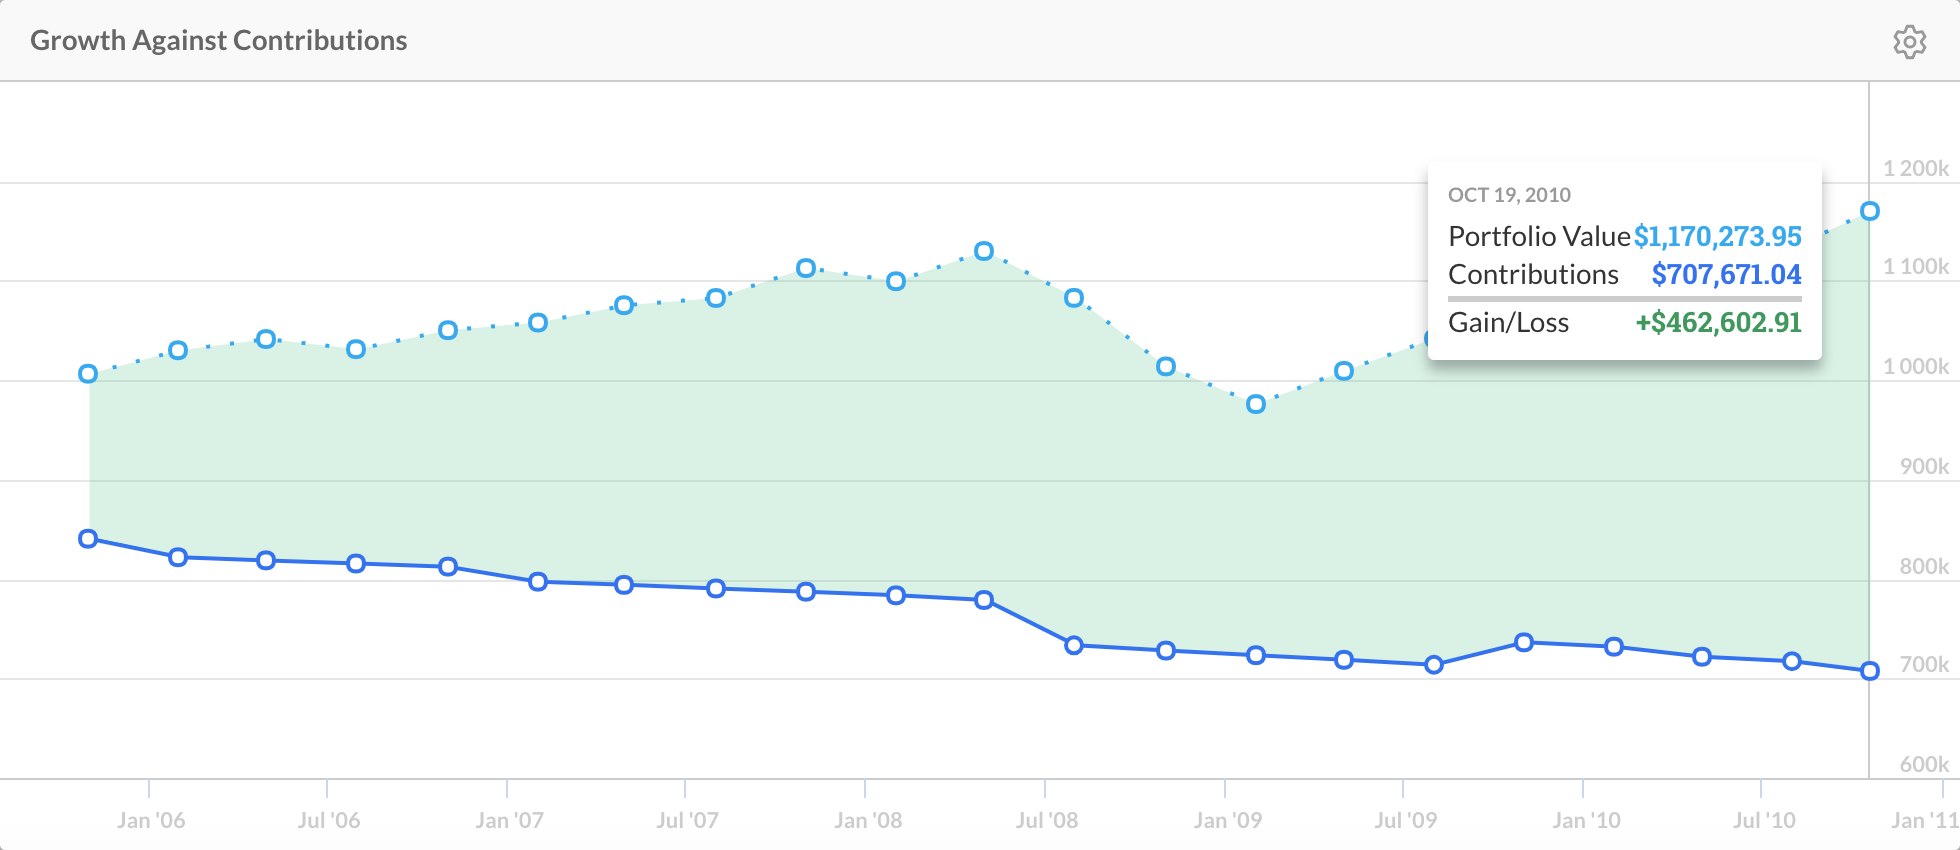Select the first portfolio value point
1960x850 pixels.
click(87, 374)
